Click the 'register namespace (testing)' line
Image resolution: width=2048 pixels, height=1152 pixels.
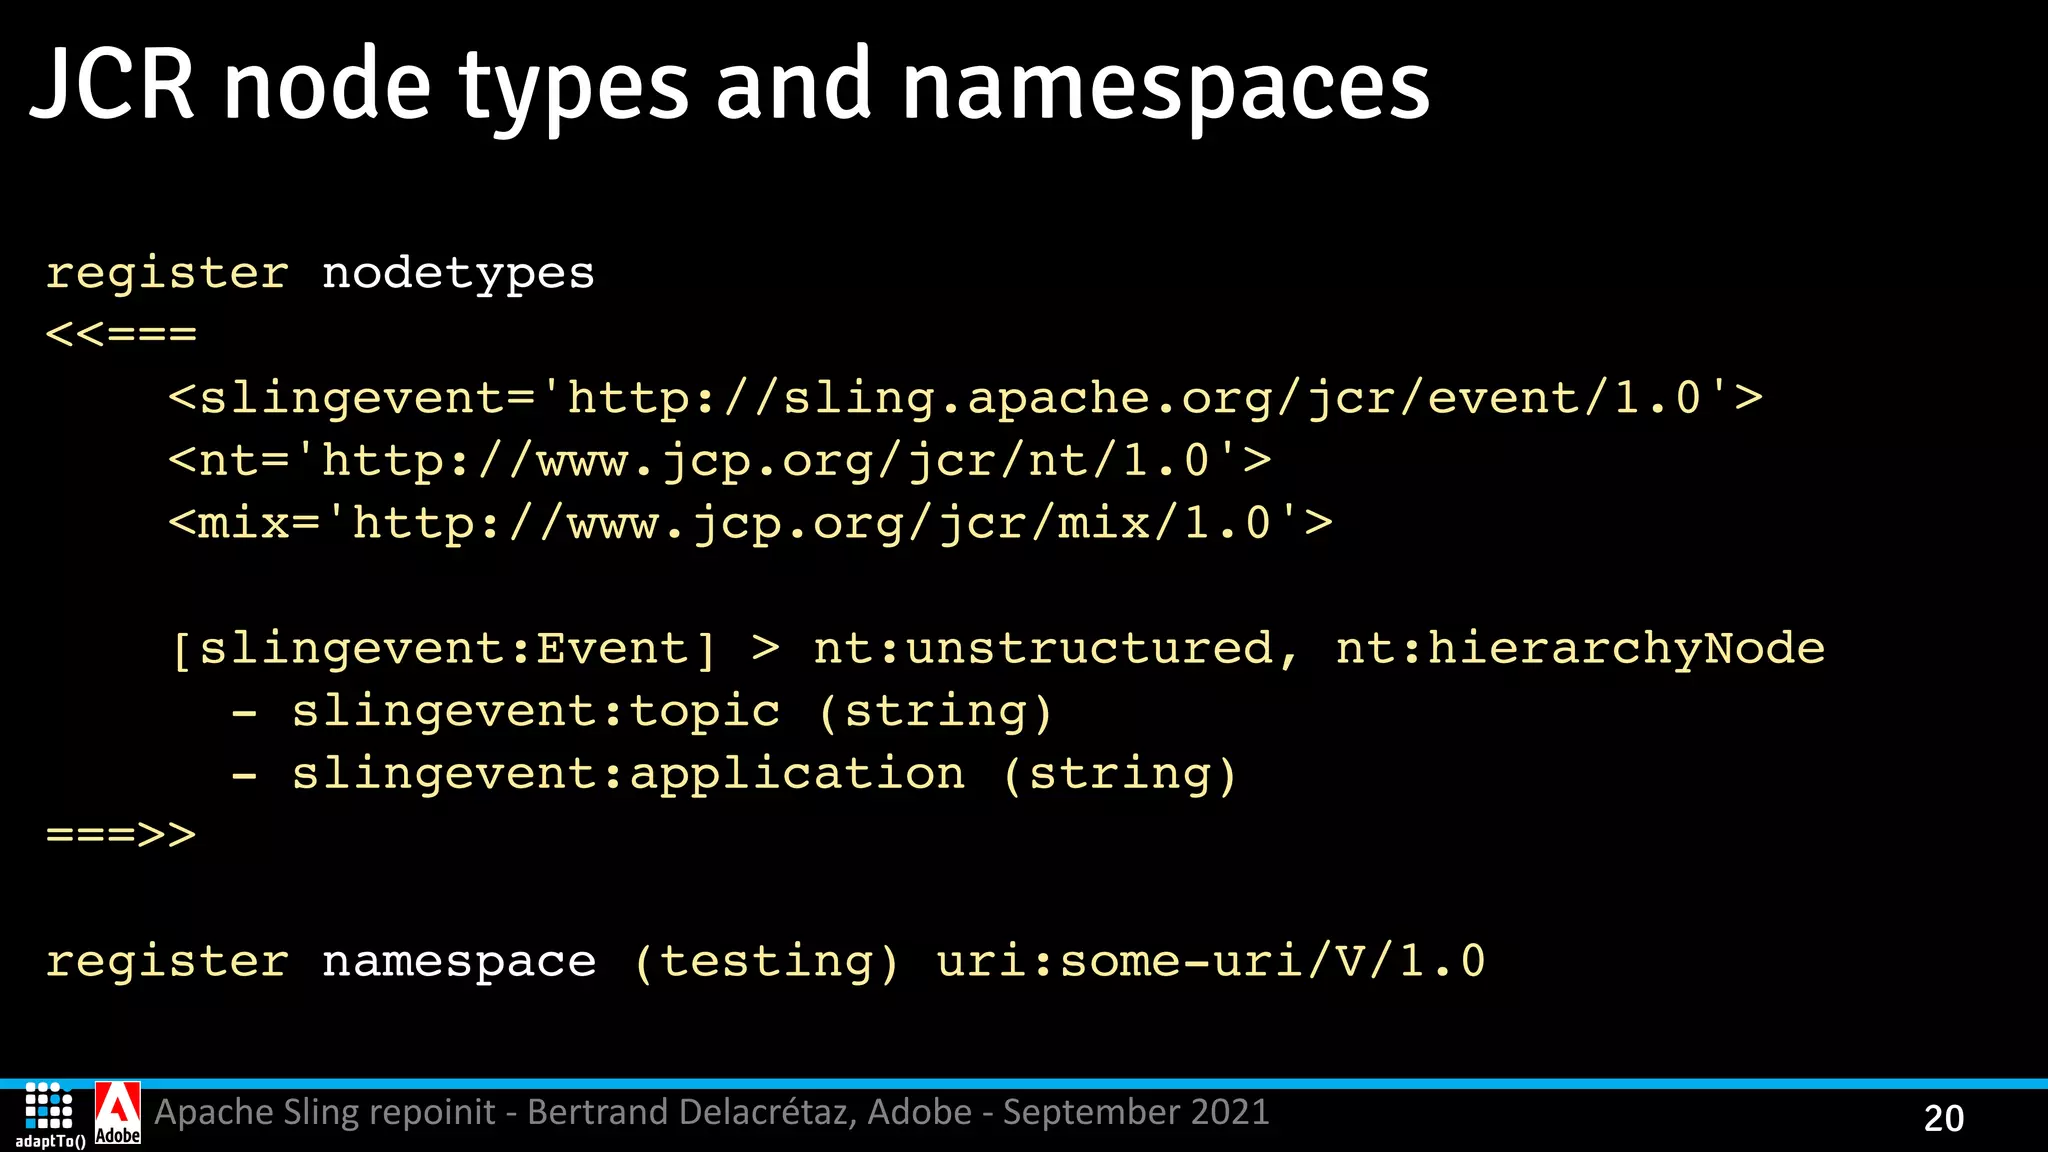point(765,962)
